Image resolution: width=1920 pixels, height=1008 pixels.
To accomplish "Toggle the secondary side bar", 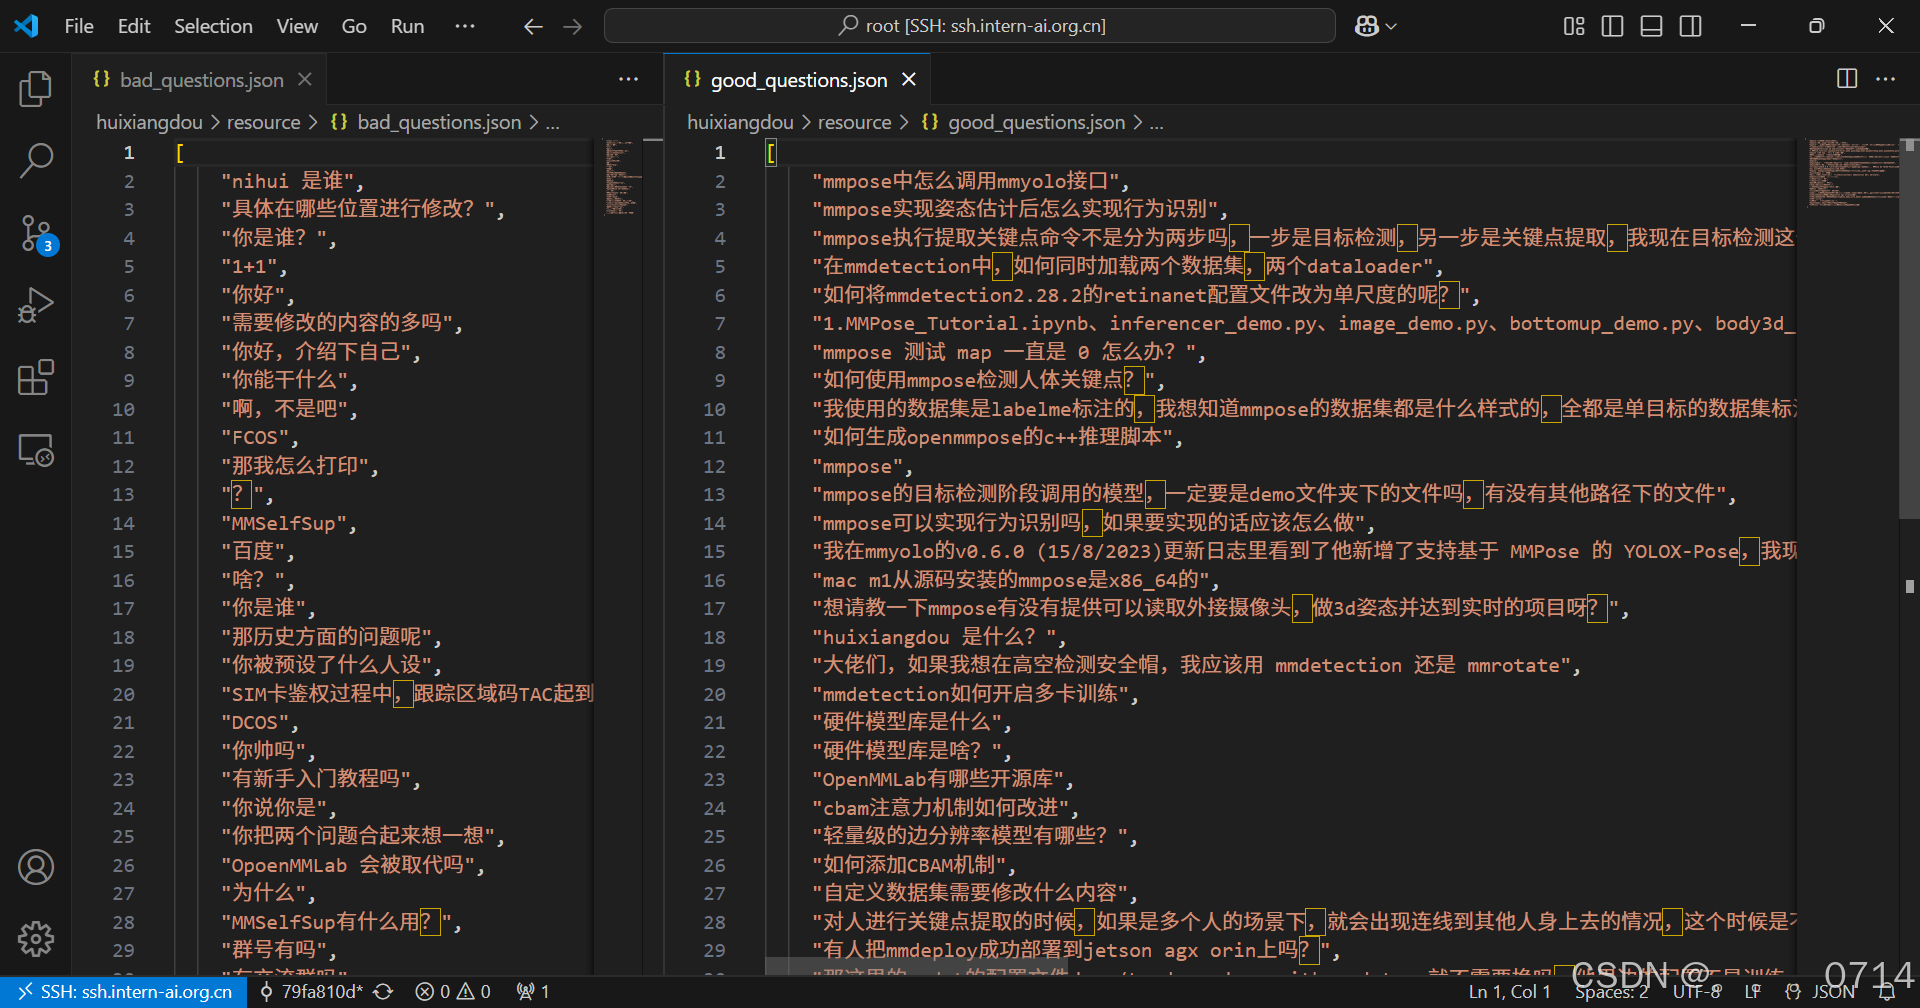I will [1690, 27].
